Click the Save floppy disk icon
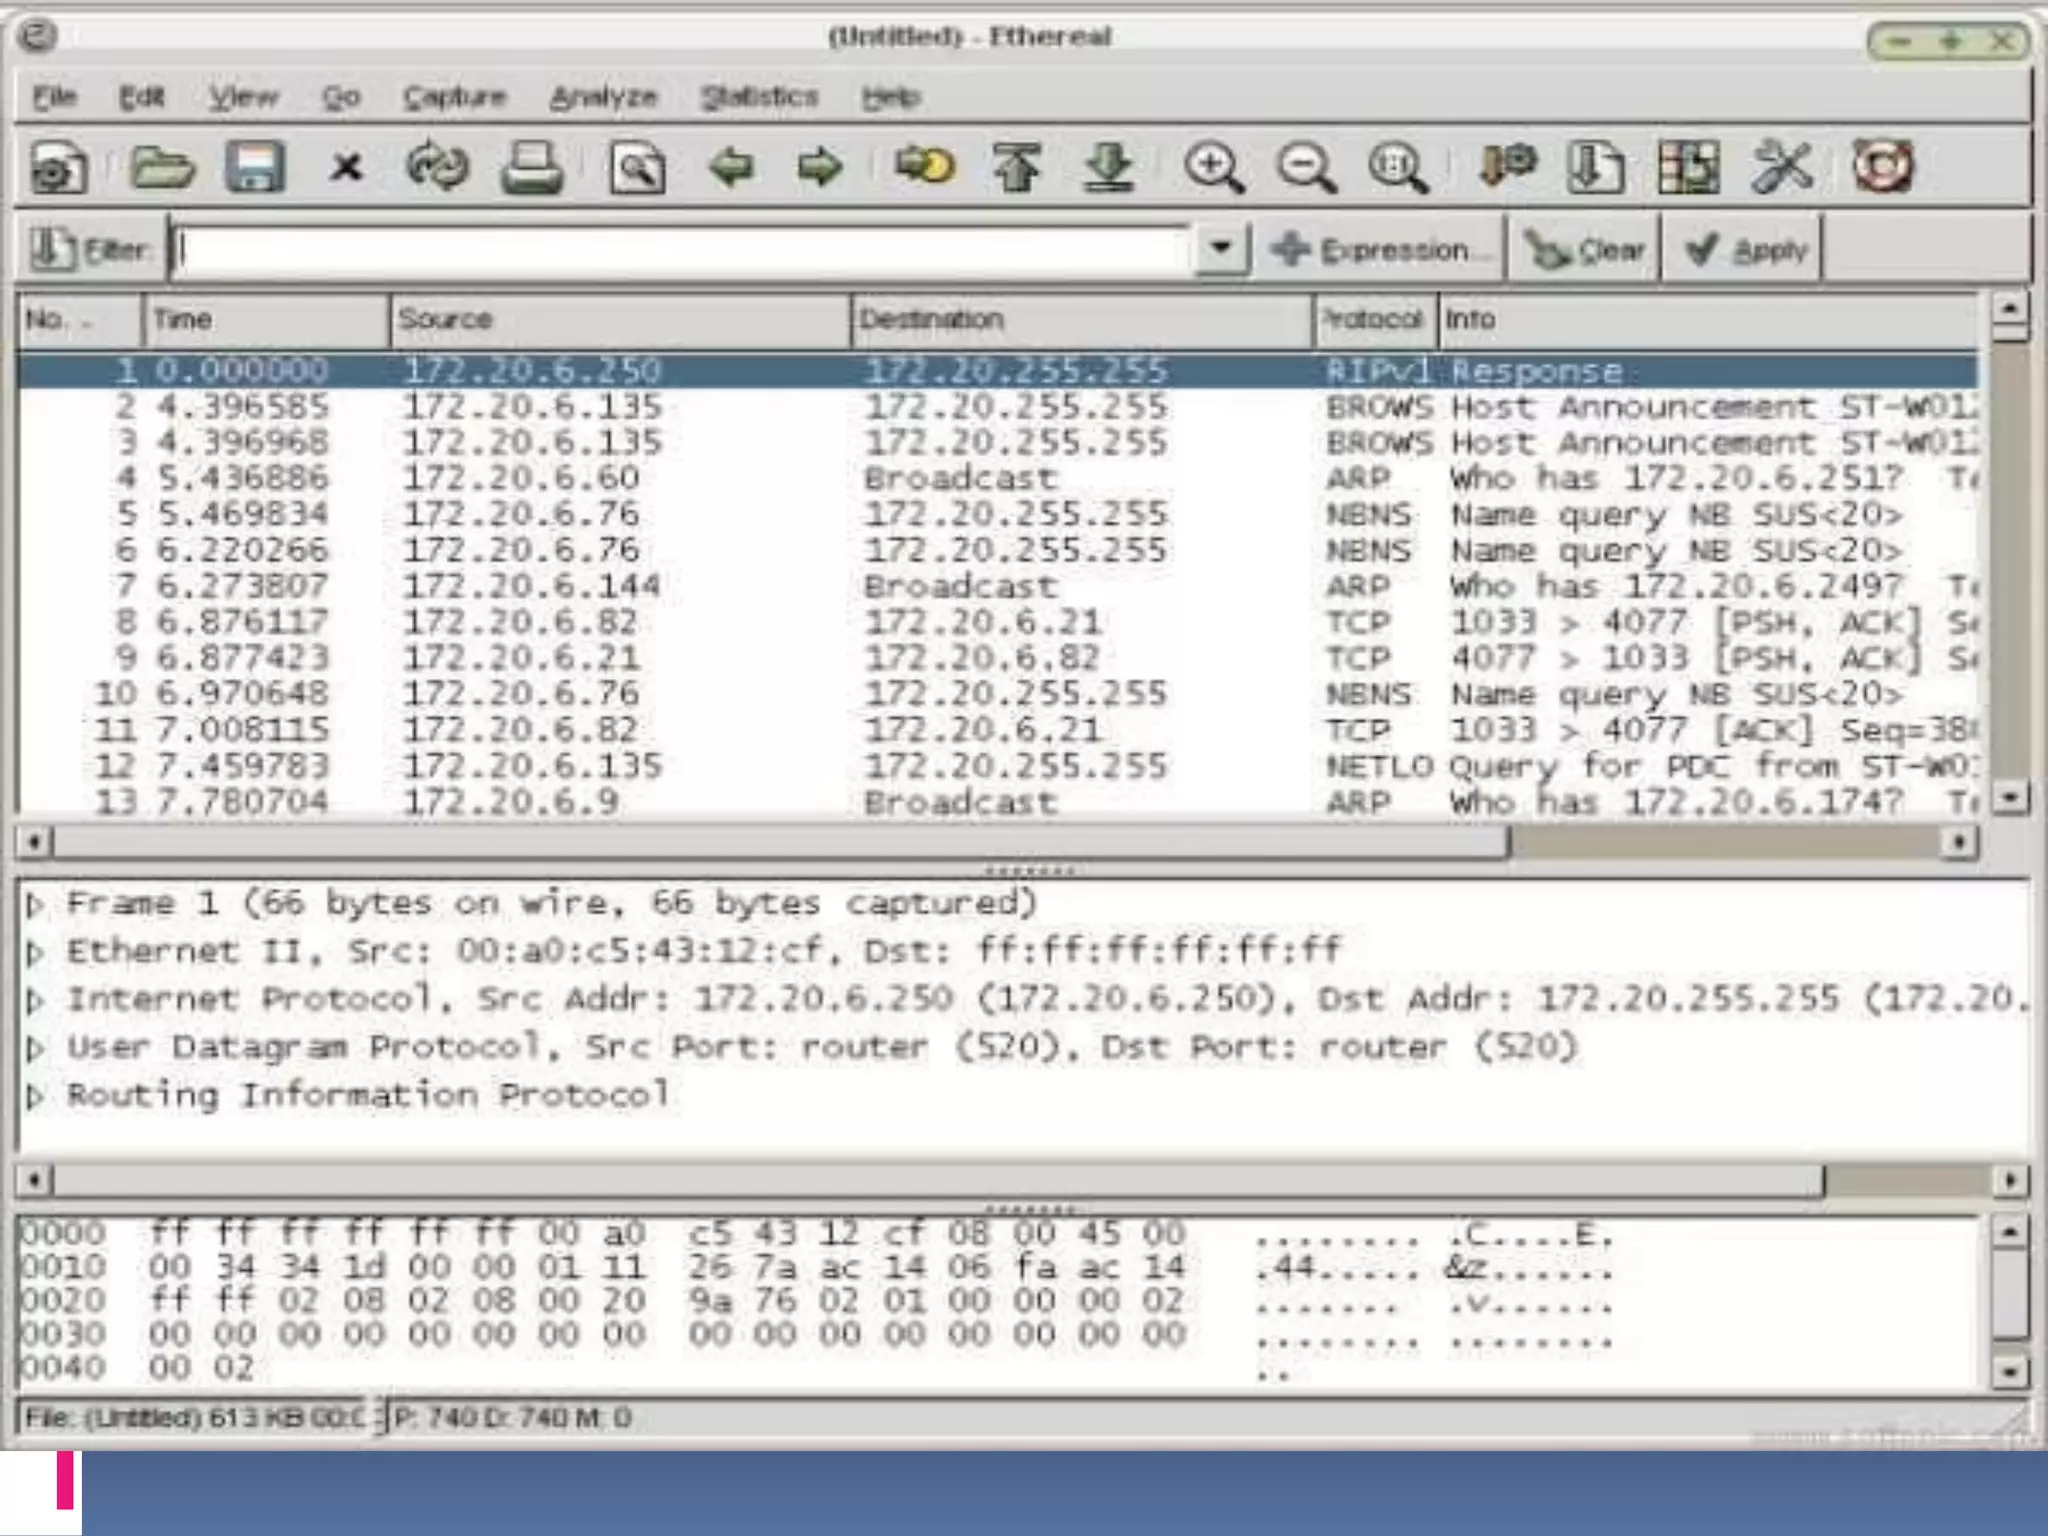The width and height of the screenshot is (2048, 1536). point(254,167)
